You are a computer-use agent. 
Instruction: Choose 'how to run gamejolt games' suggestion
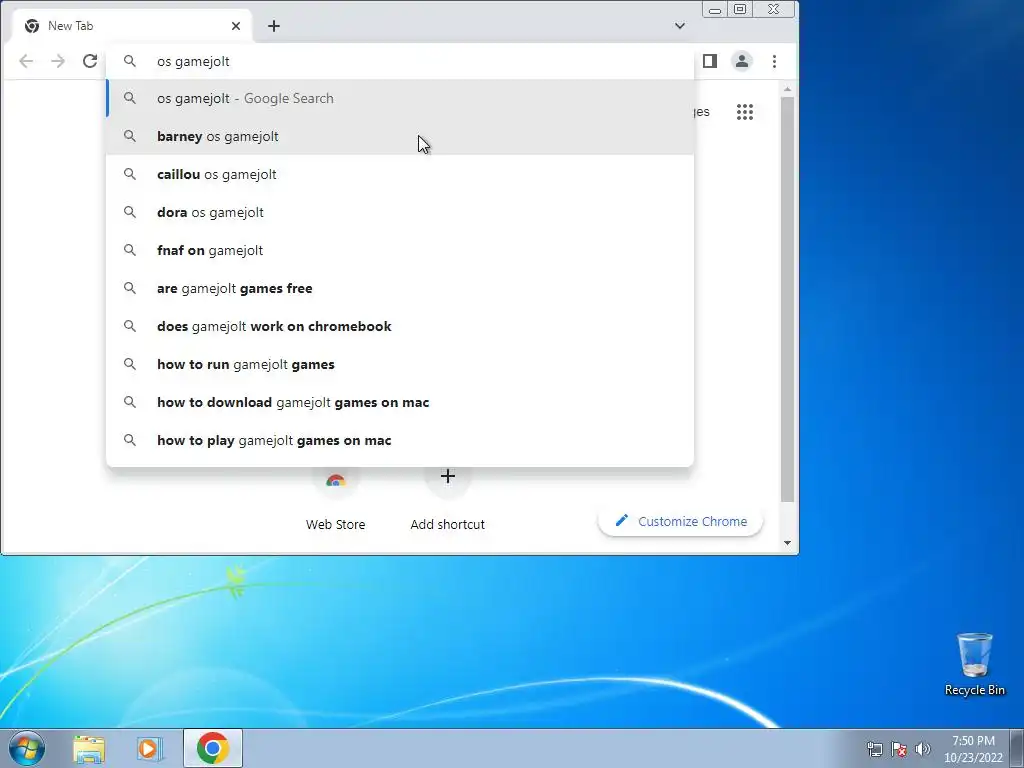(x=400, y=364)
